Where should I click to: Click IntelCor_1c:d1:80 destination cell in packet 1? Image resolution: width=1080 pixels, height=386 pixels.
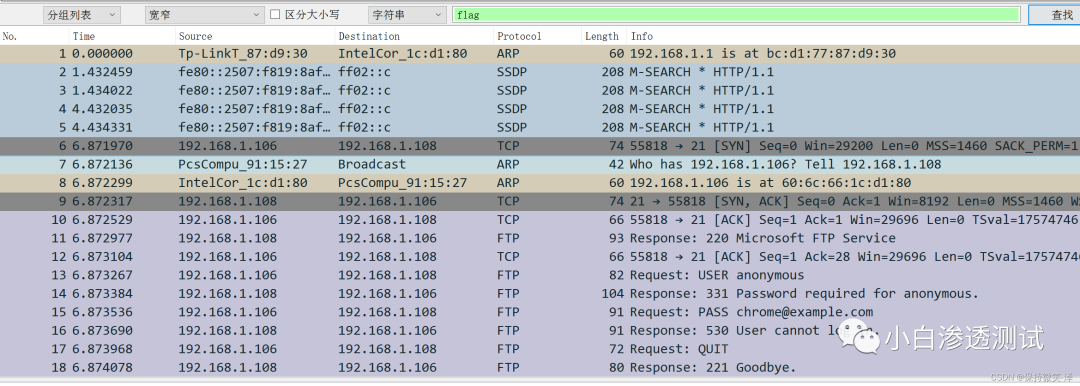[402, 54]
